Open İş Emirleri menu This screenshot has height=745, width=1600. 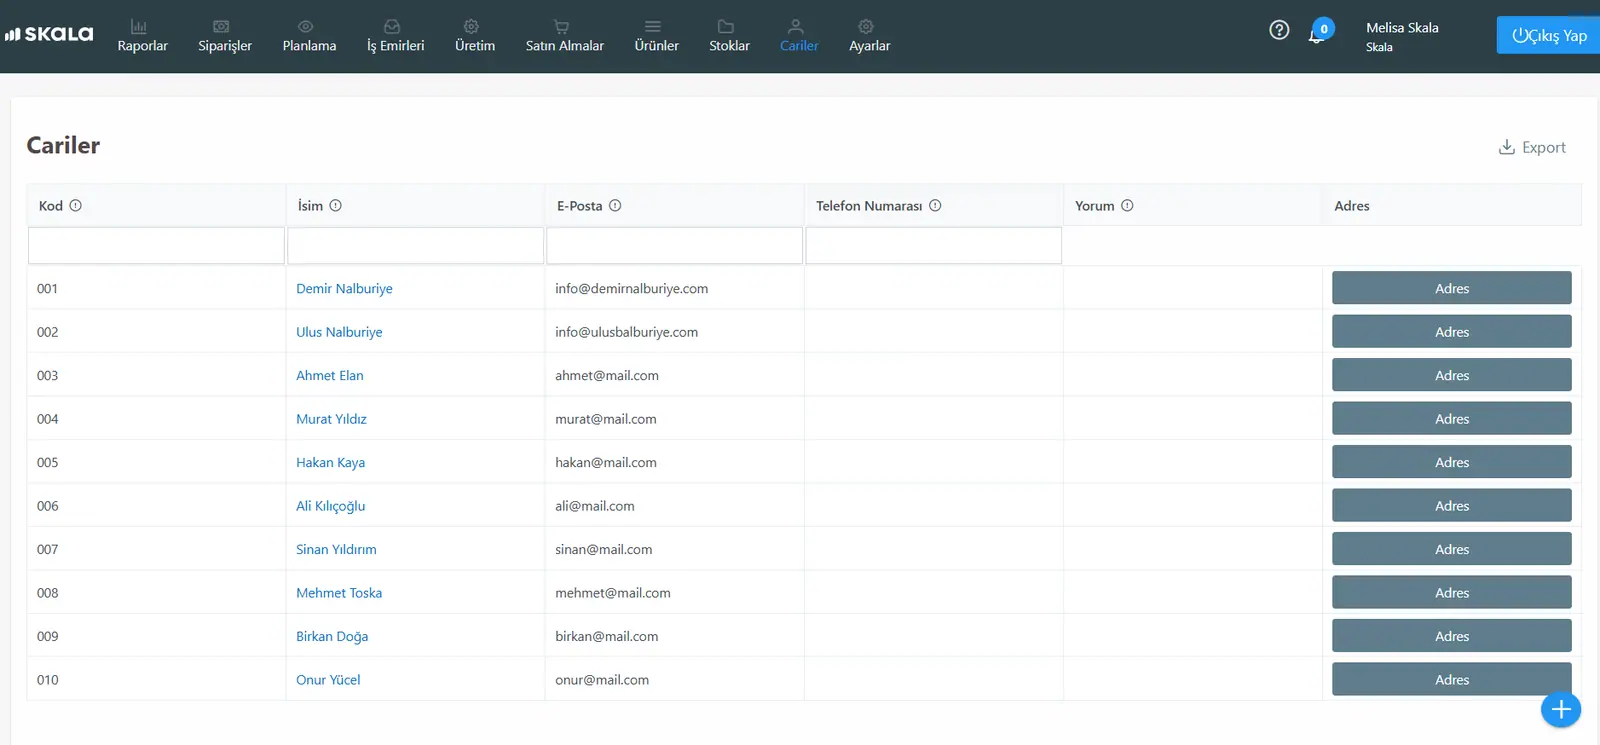(395, 36)
